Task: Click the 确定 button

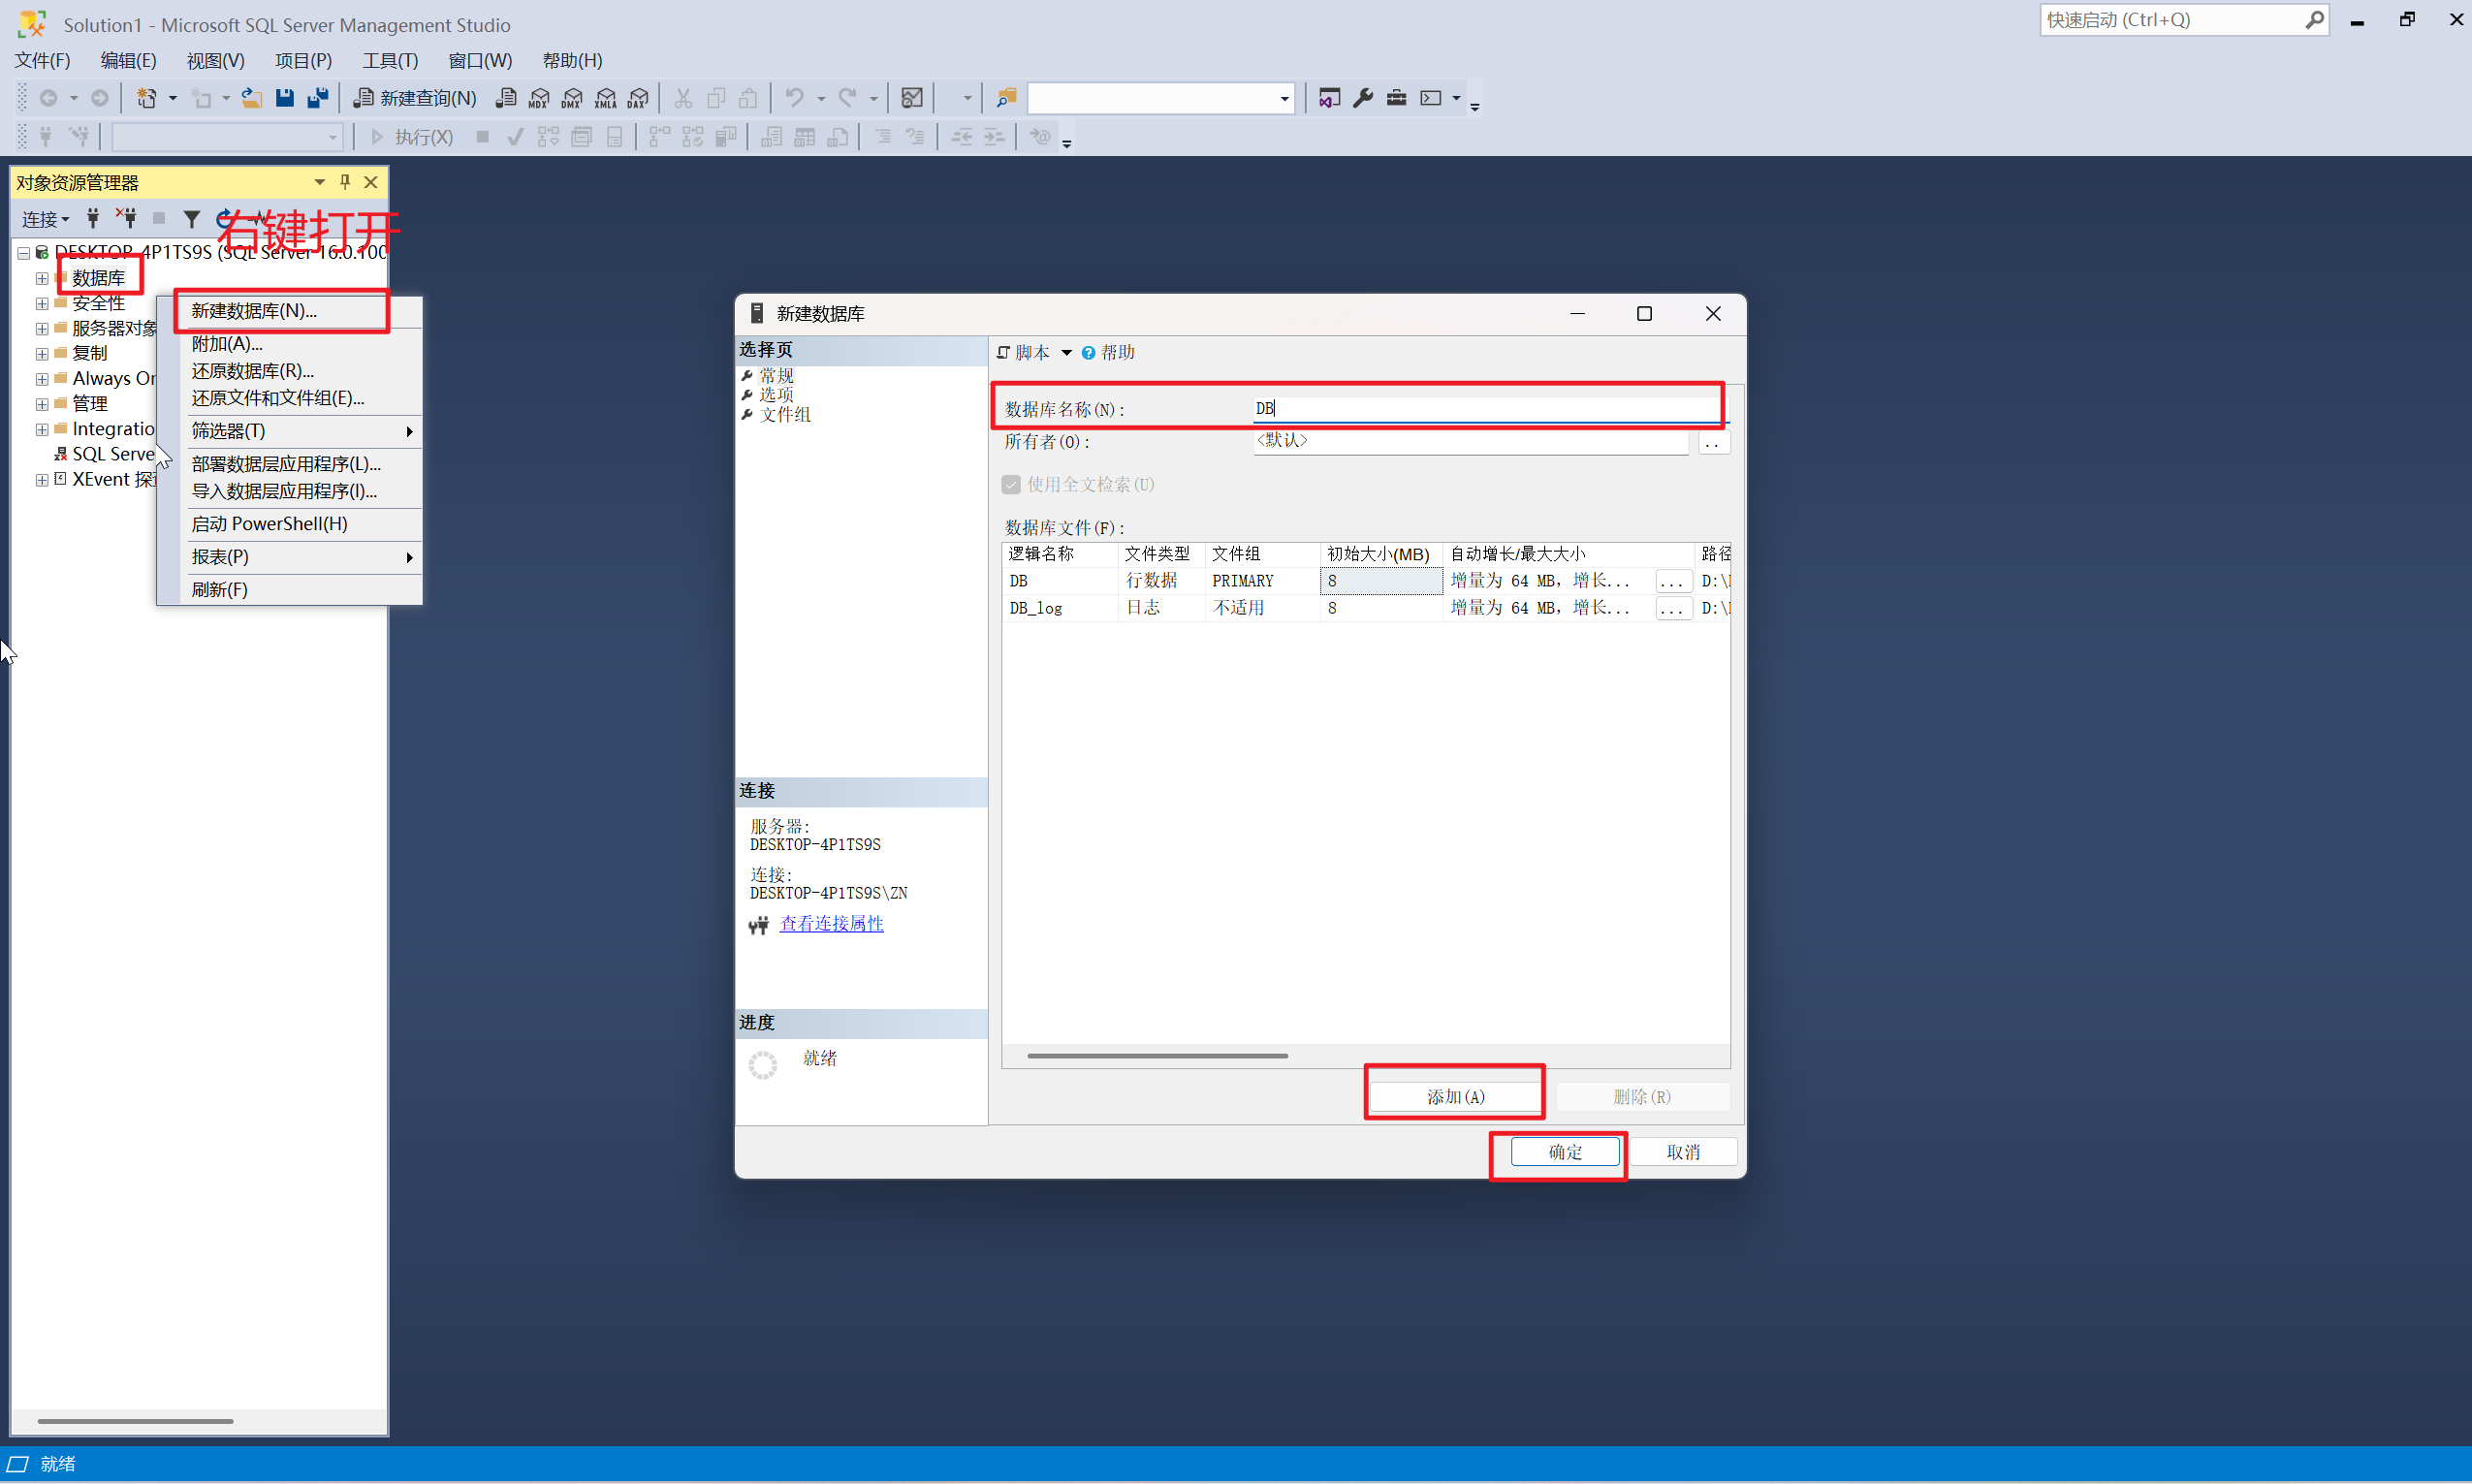Action: pyautogui.click(x=1564, y=1152)
